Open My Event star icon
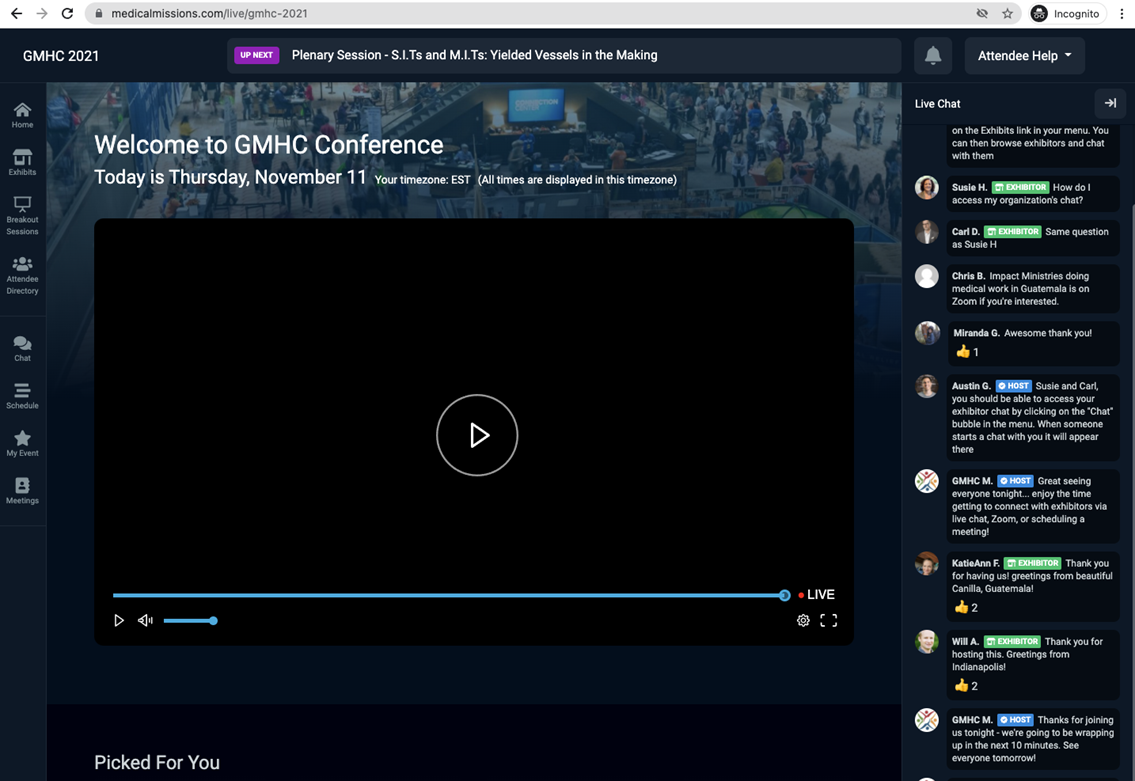 (x=22, y=443)
